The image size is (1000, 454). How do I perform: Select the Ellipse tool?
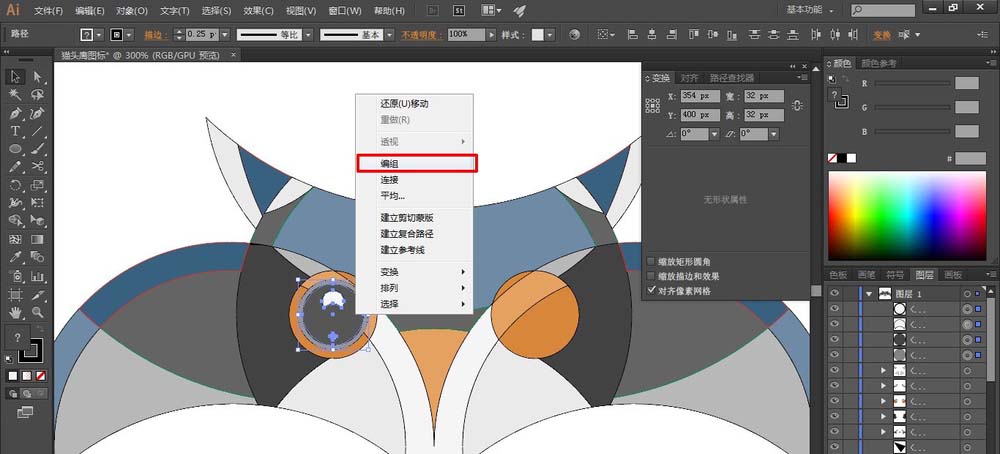tap(16, 149)
